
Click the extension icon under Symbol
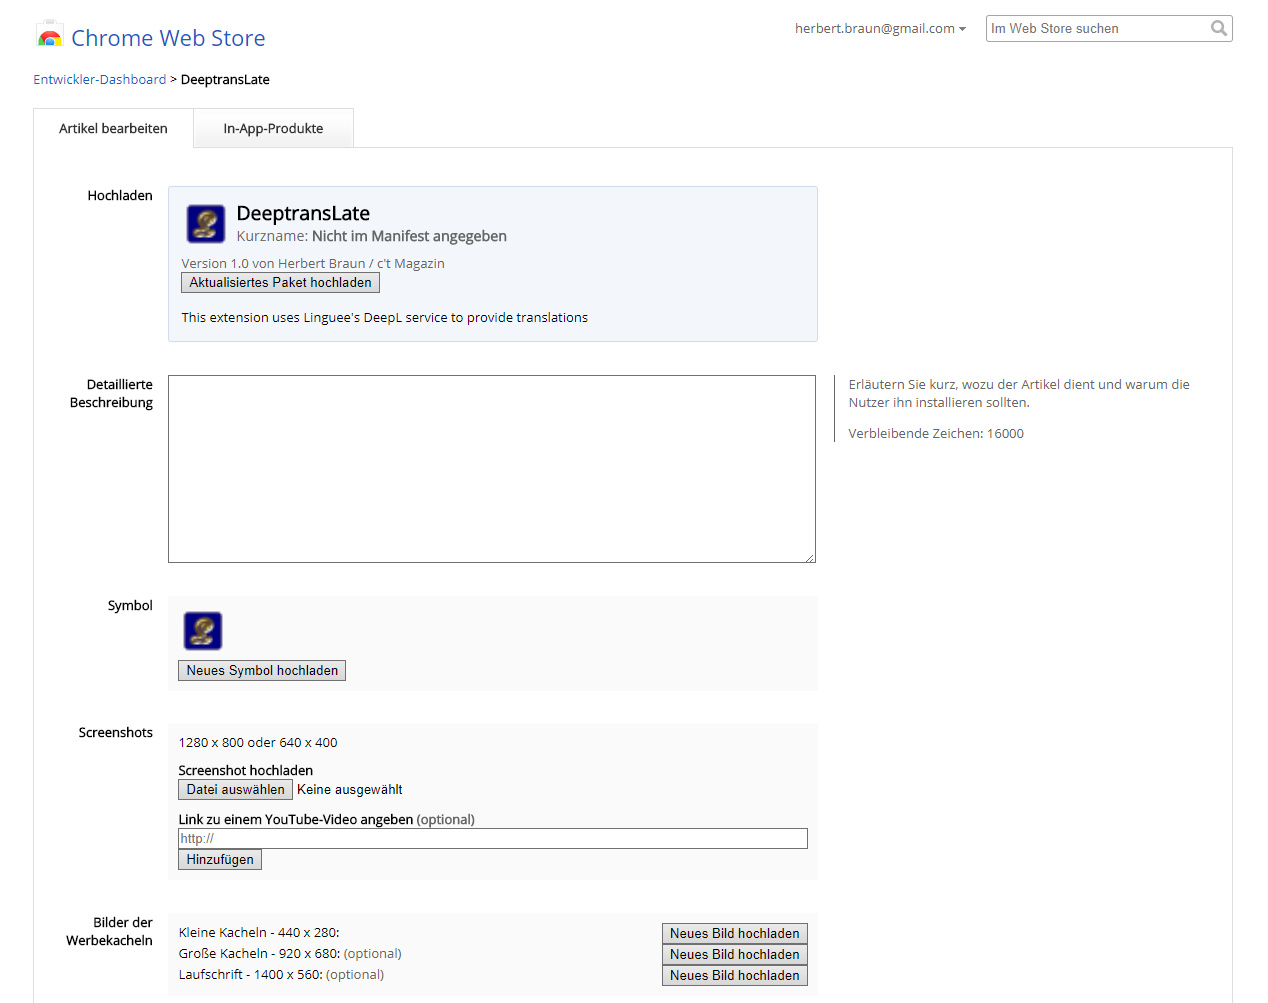click(203, 631)
